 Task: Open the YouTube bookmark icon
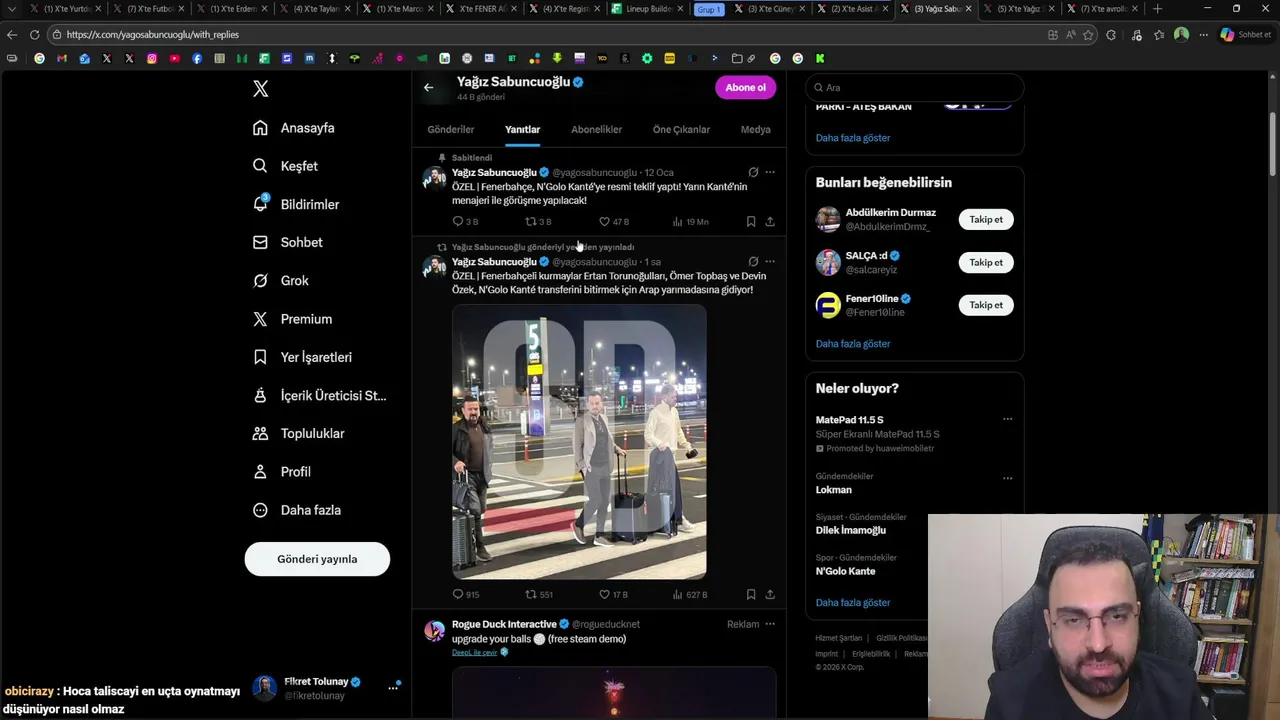174,58
